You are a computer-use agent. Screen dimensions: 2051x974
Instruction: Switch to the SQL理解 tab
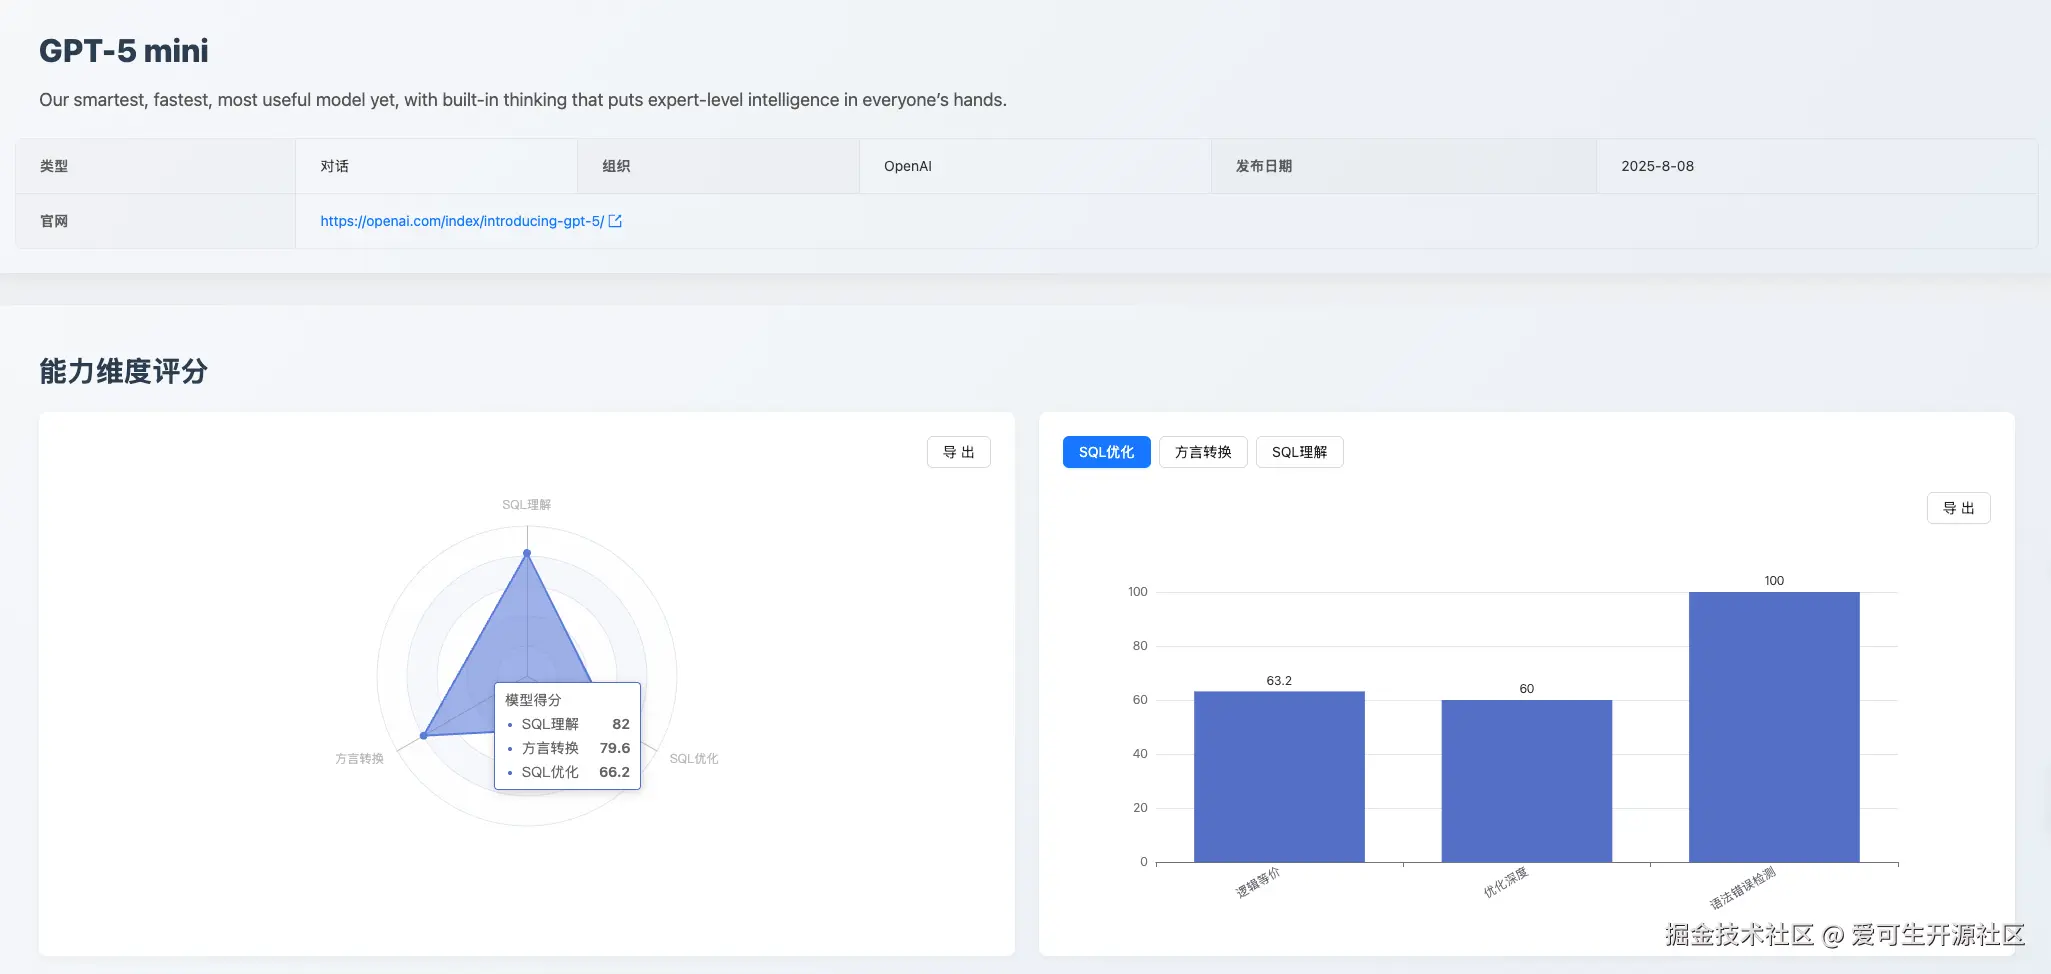tap(1299, 452)
